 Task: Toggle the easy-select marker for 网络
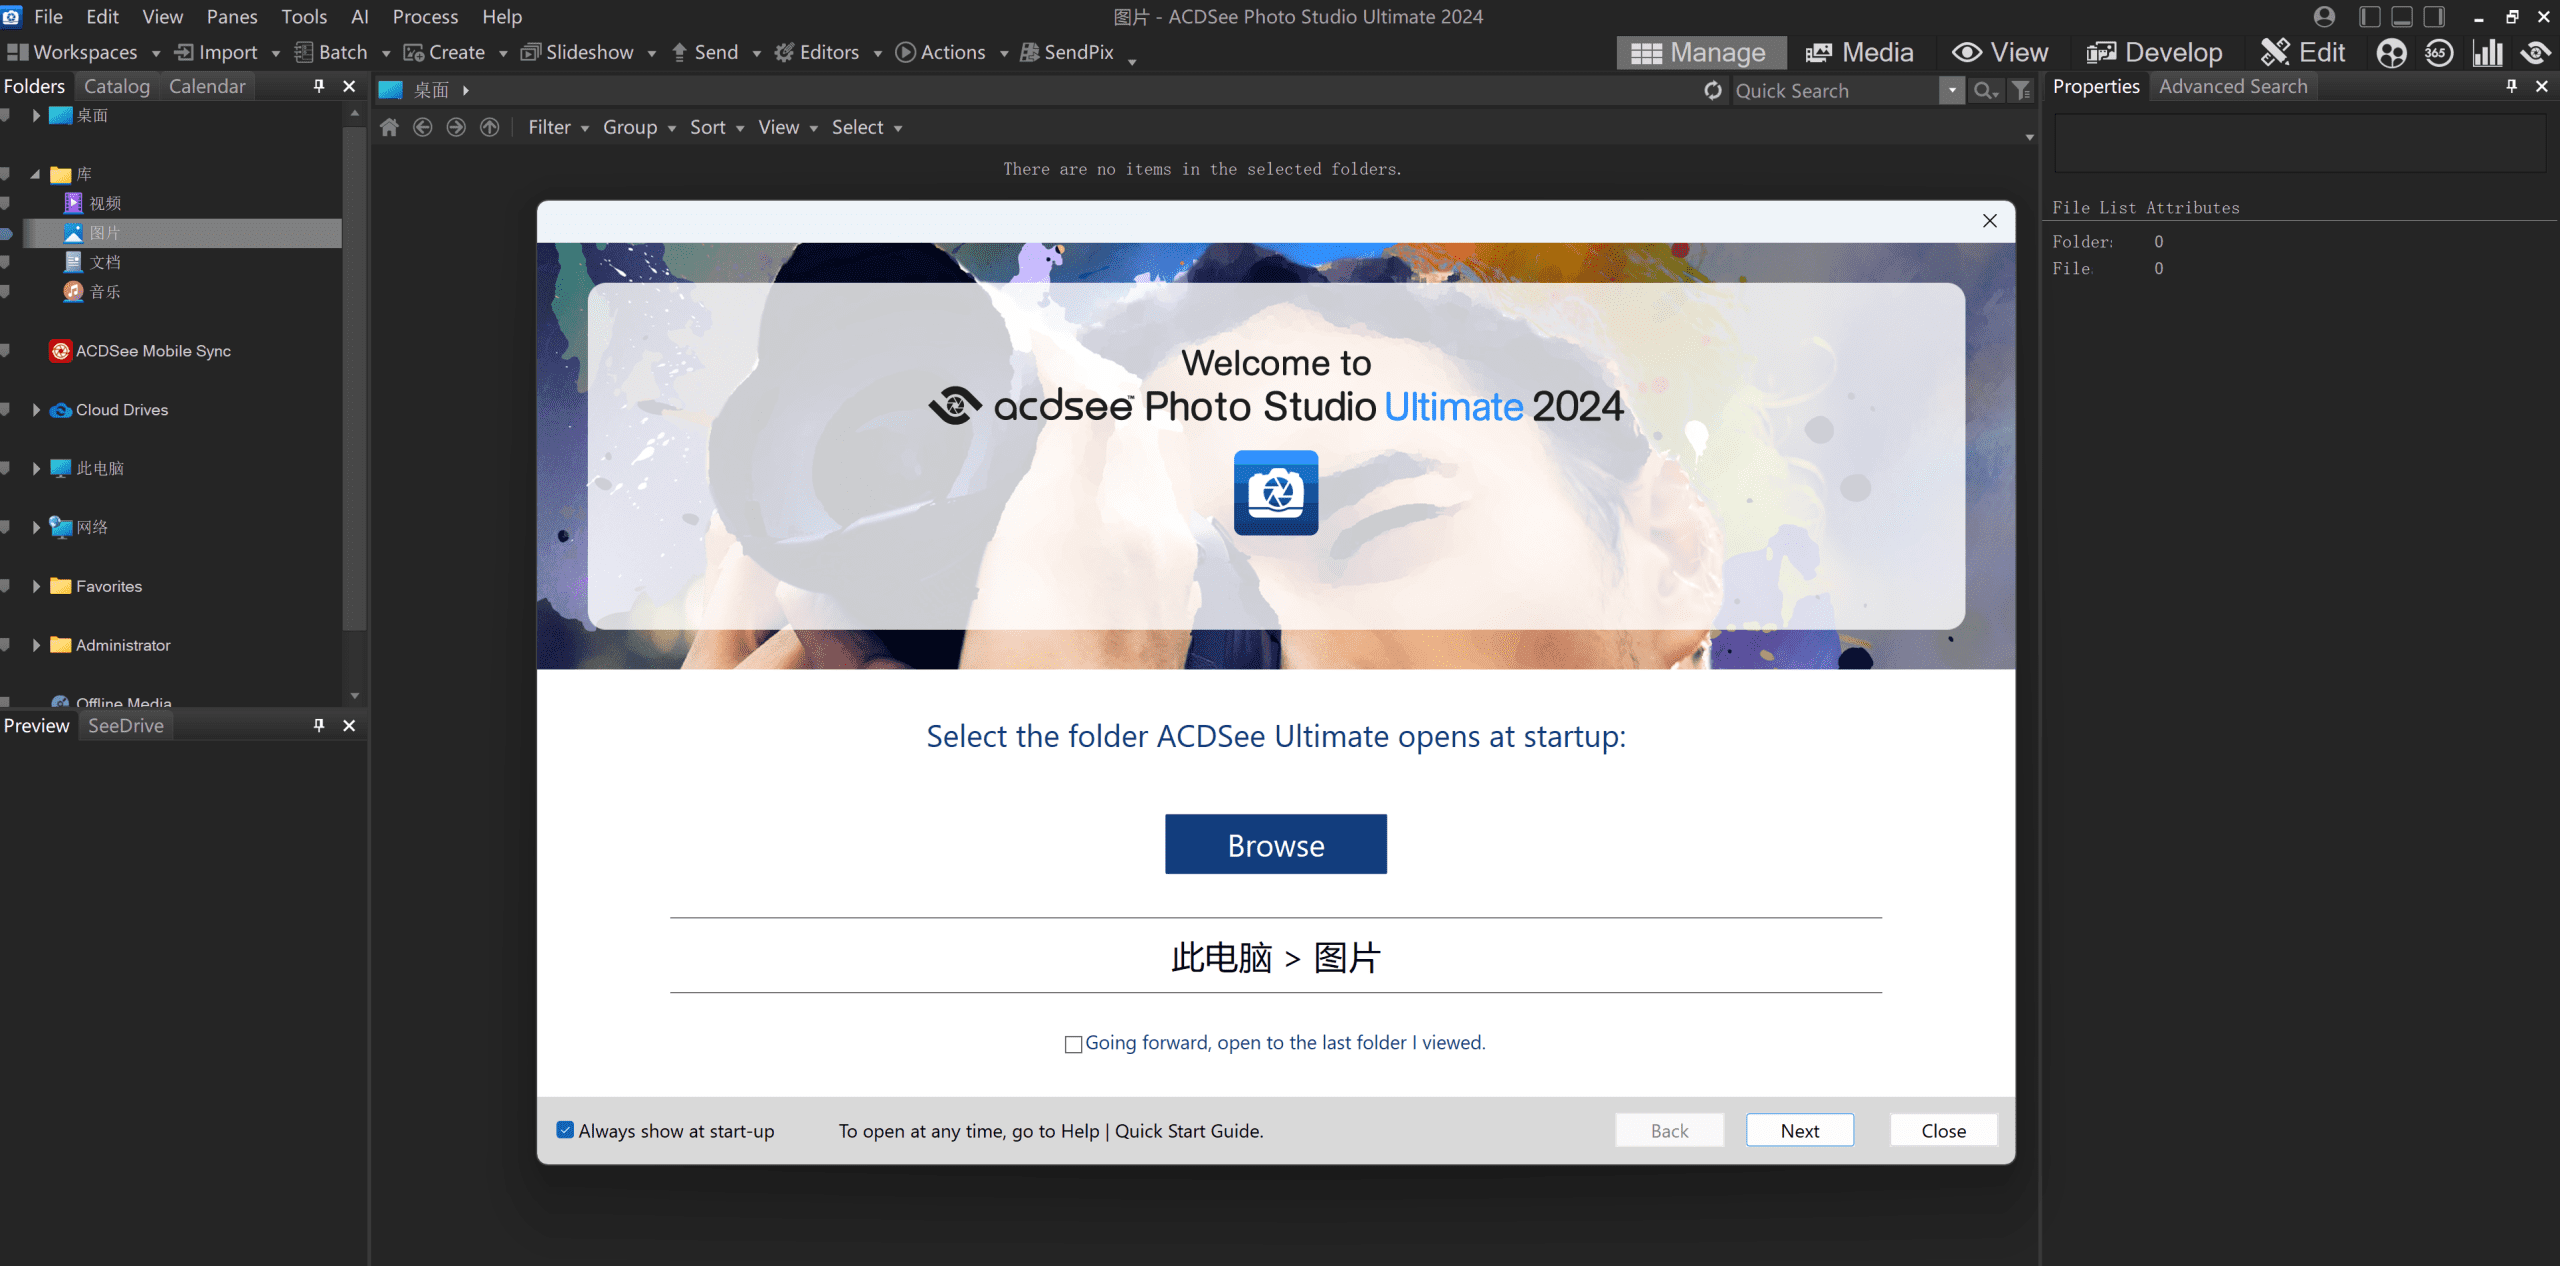pos(6,527)
